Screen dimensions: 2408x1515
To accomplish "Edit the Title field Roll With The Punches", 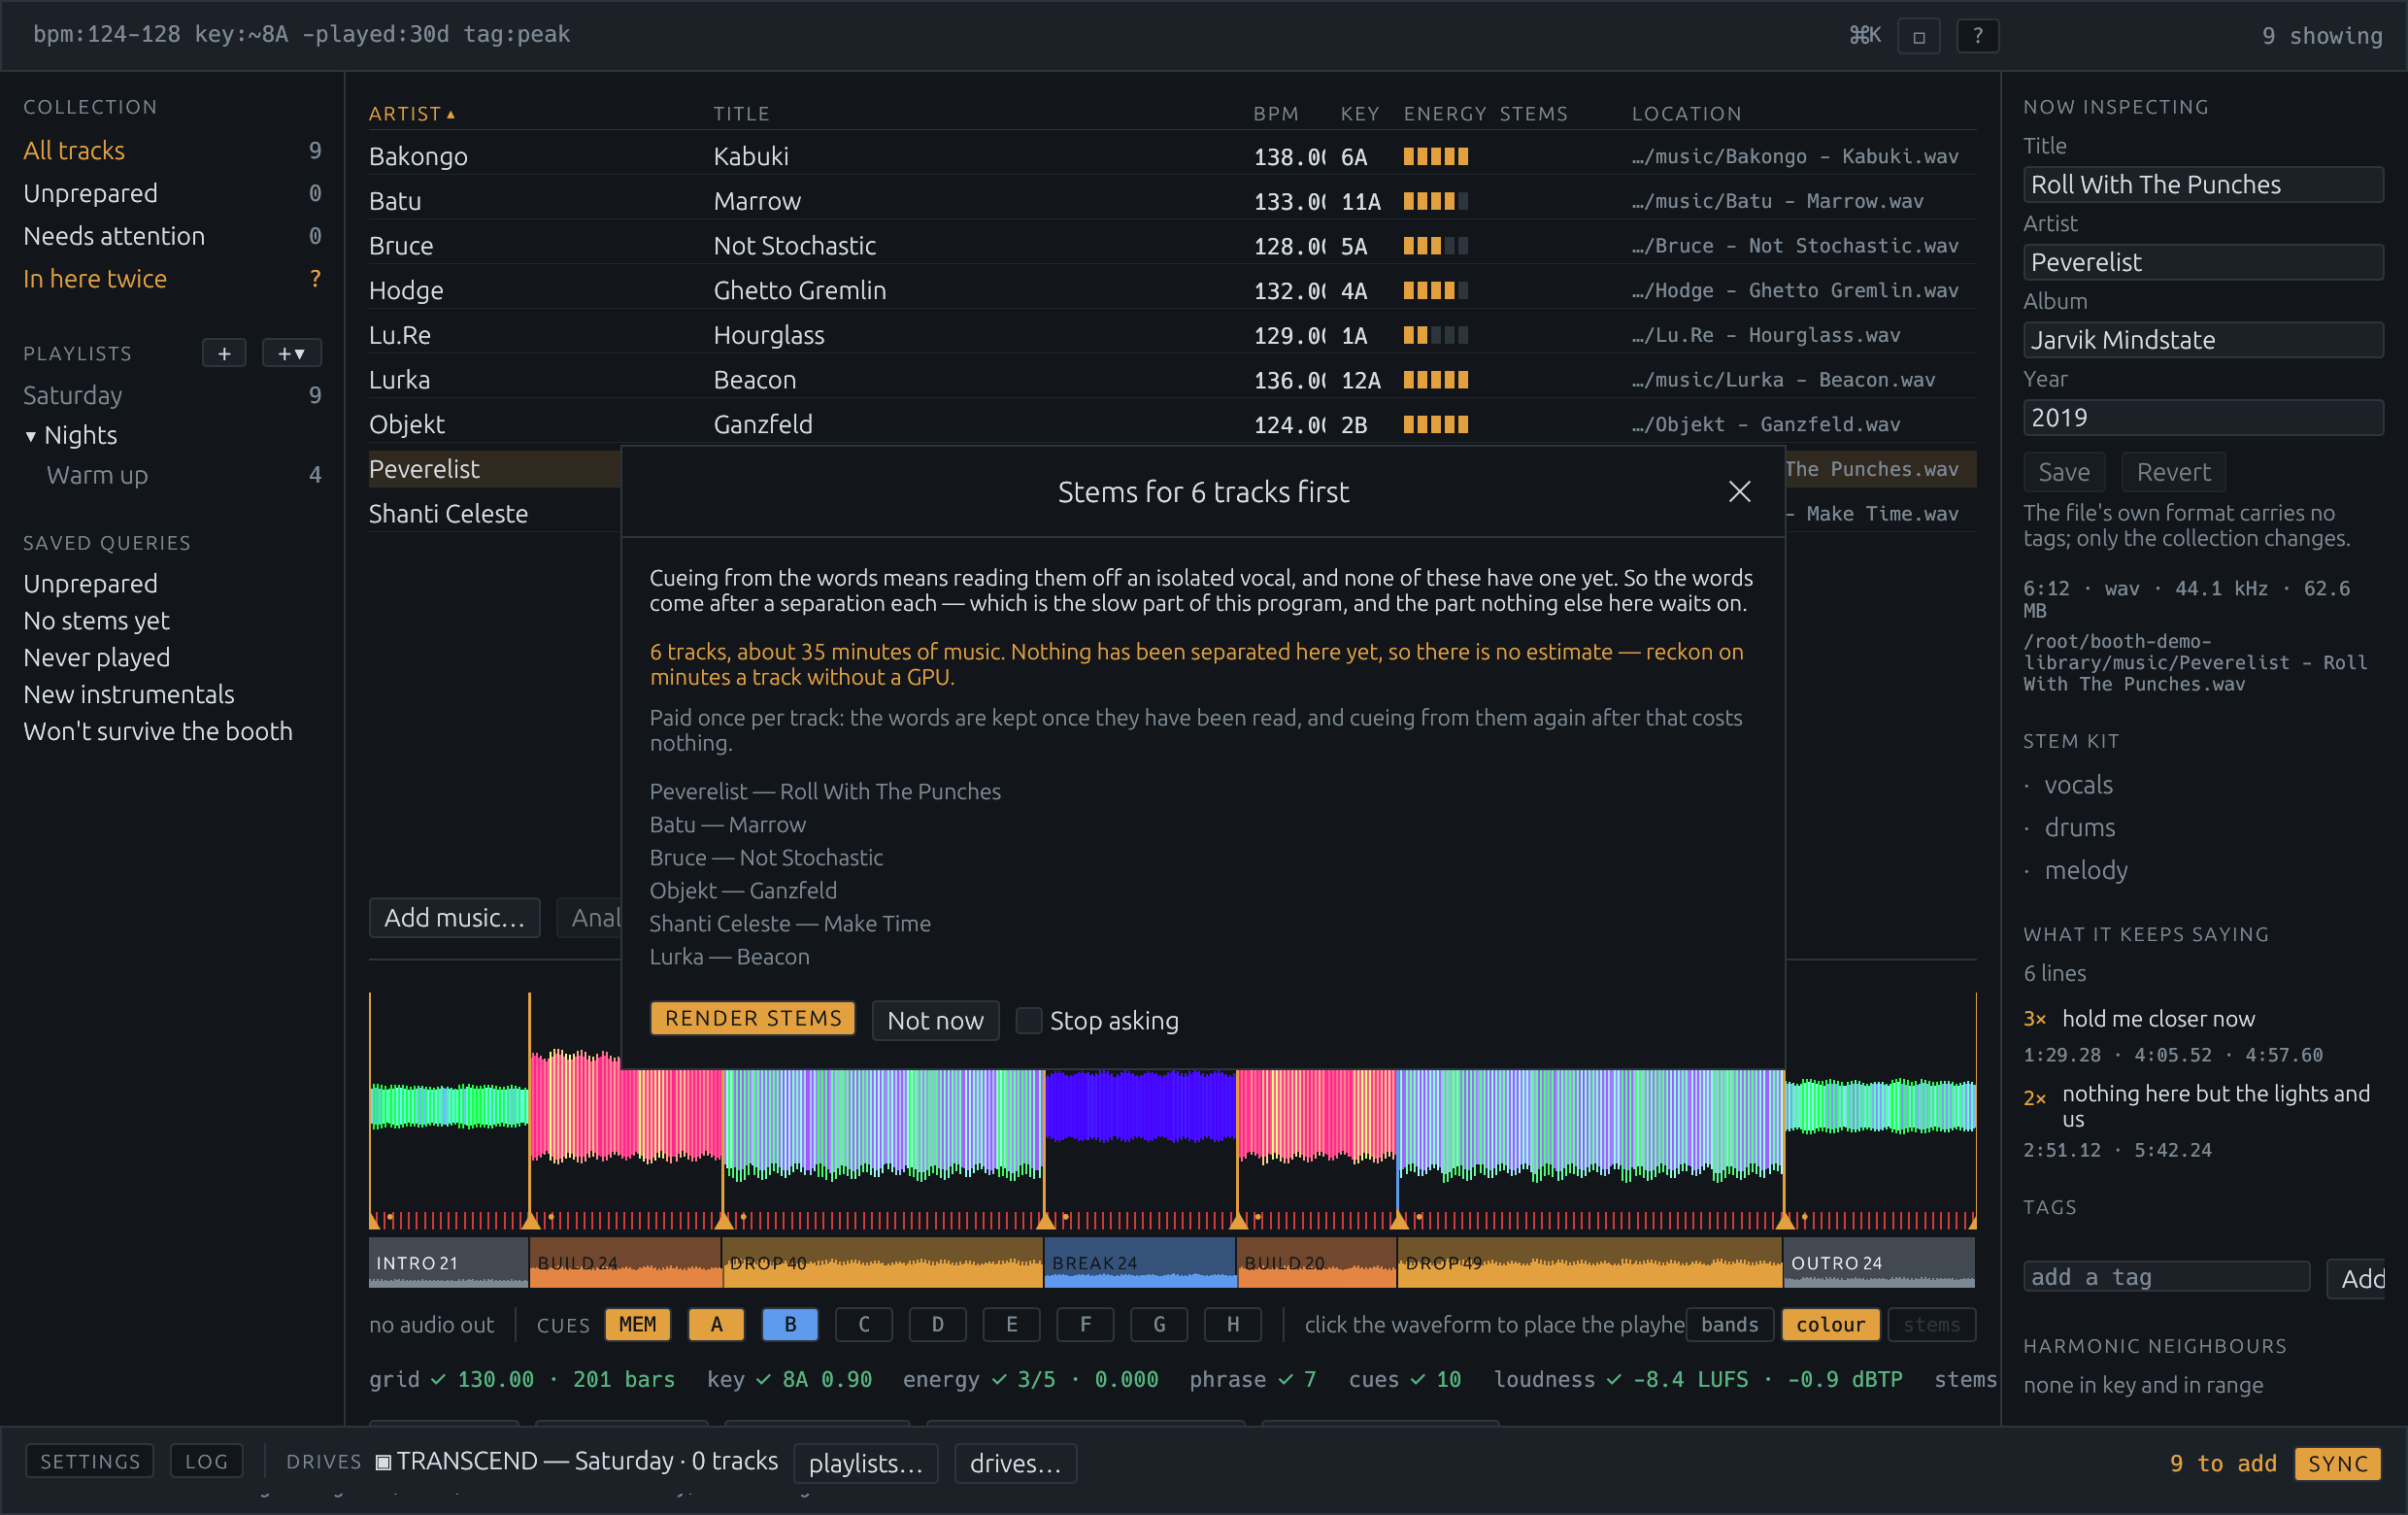I will pyautogui.click(x=2203, y=185).
